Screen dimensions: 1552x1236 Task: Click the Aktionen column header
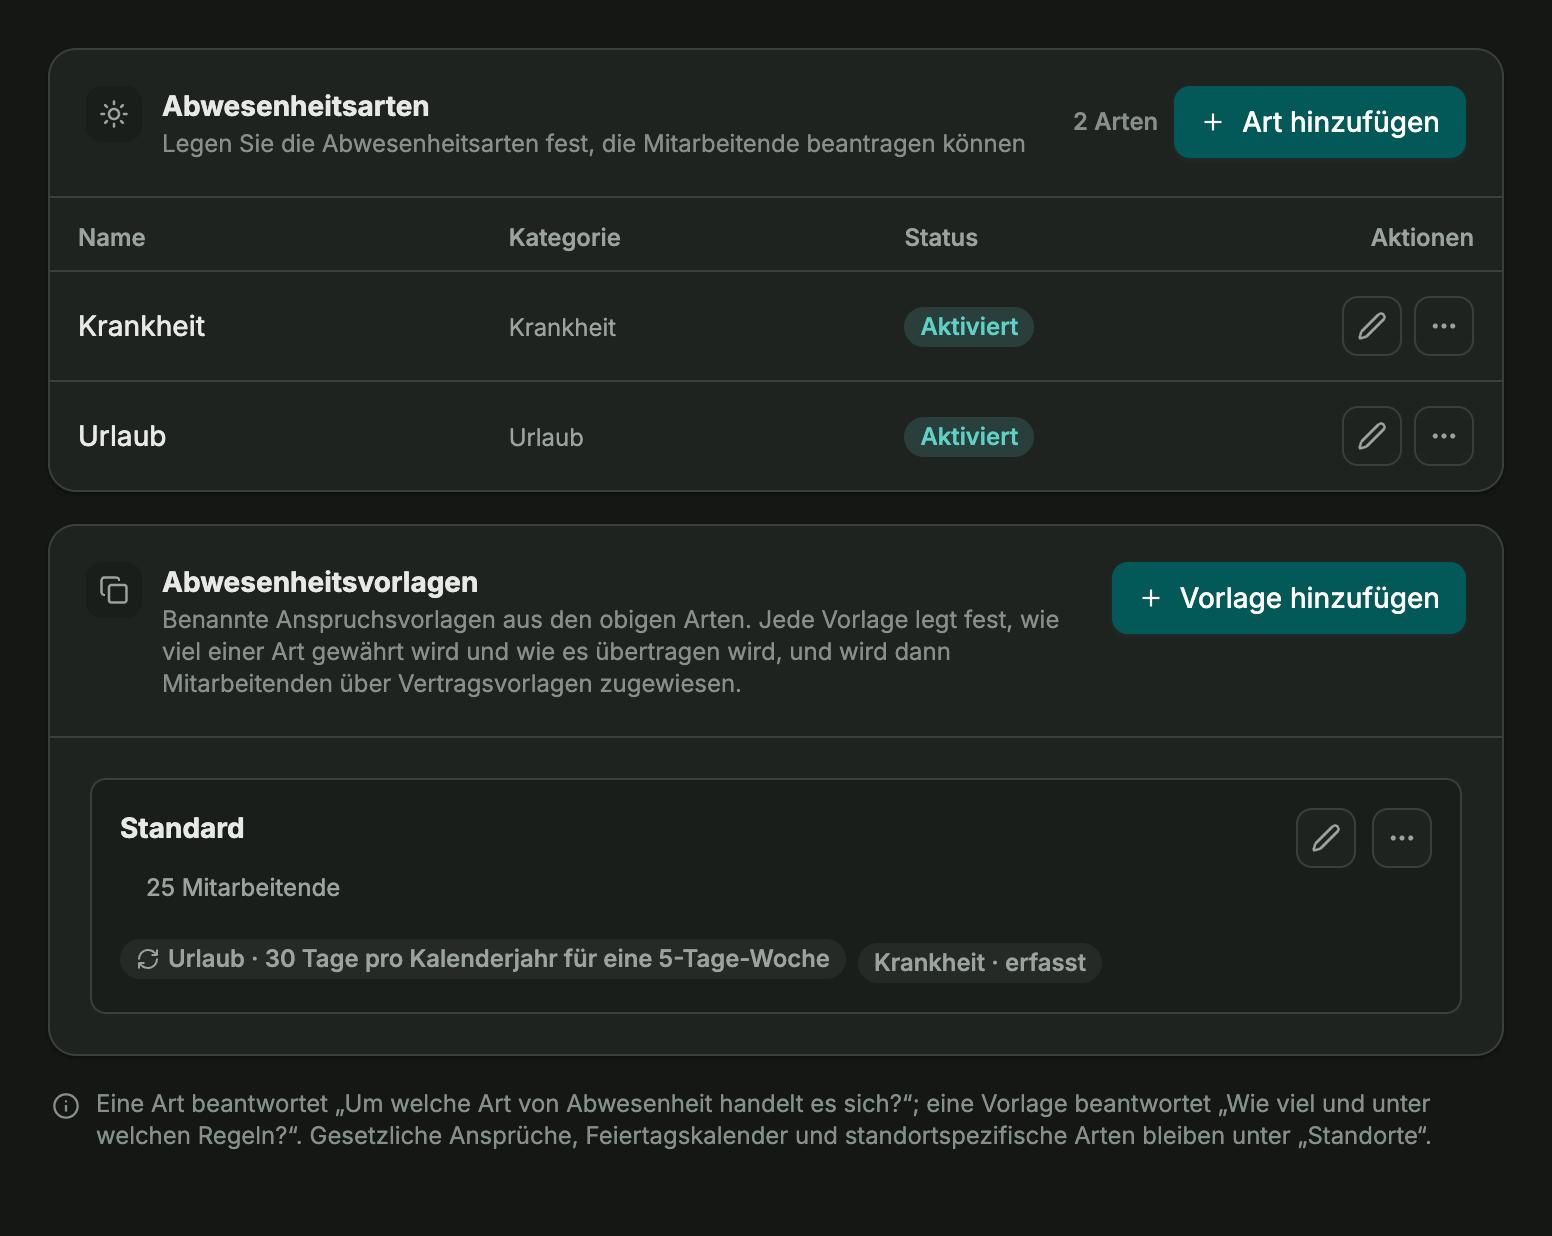(1421, 238)
